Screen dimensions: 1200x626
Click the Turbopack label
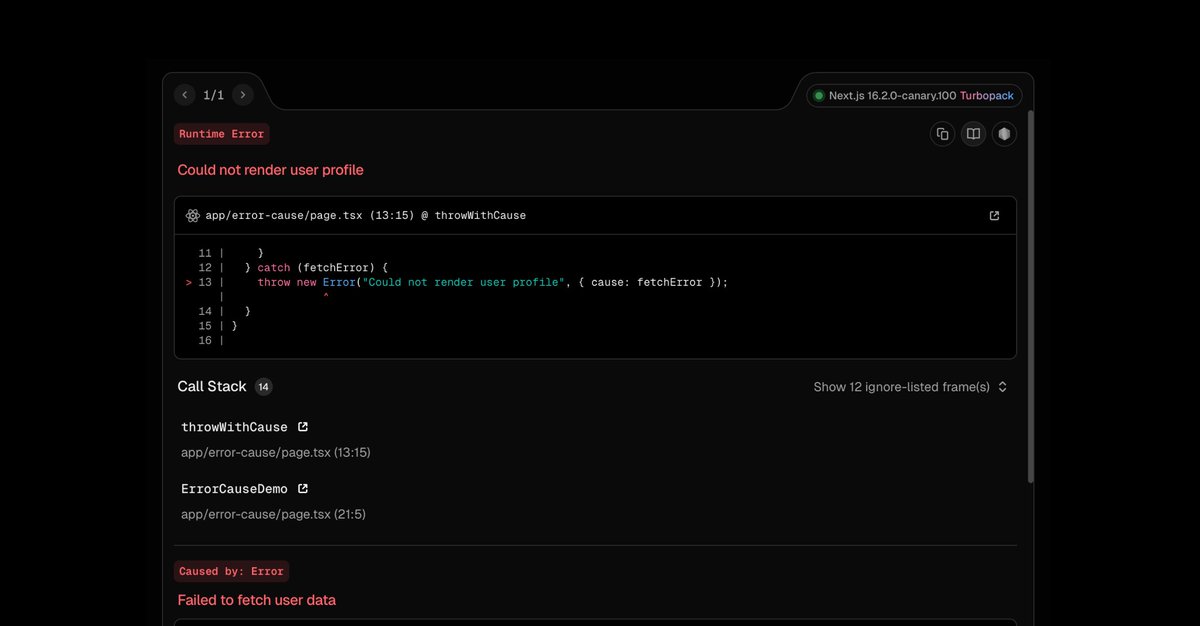tap(987, 96)
